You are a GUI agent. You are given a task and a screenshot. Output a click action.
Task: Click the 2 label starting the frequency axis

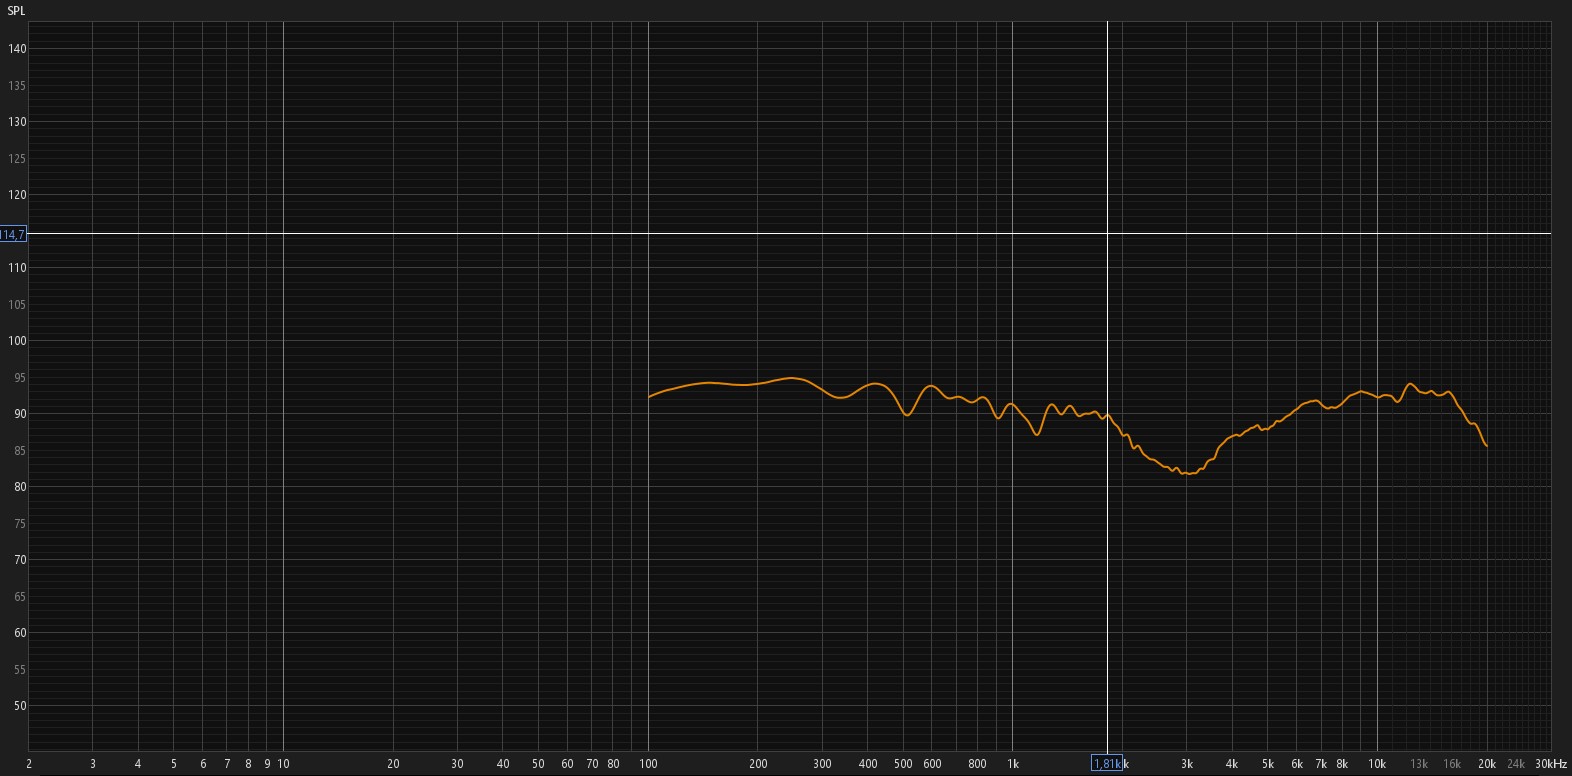(x=29, y=764)
